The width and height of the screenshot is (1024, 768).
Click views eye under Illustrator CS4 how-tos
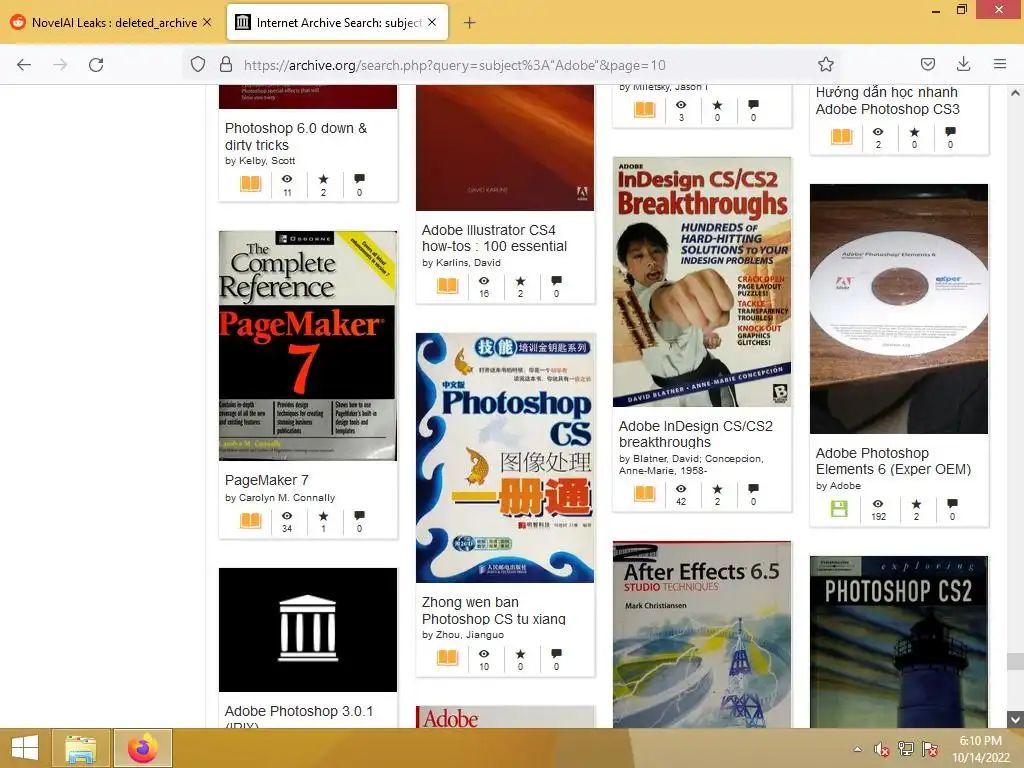tap(484, 281)
